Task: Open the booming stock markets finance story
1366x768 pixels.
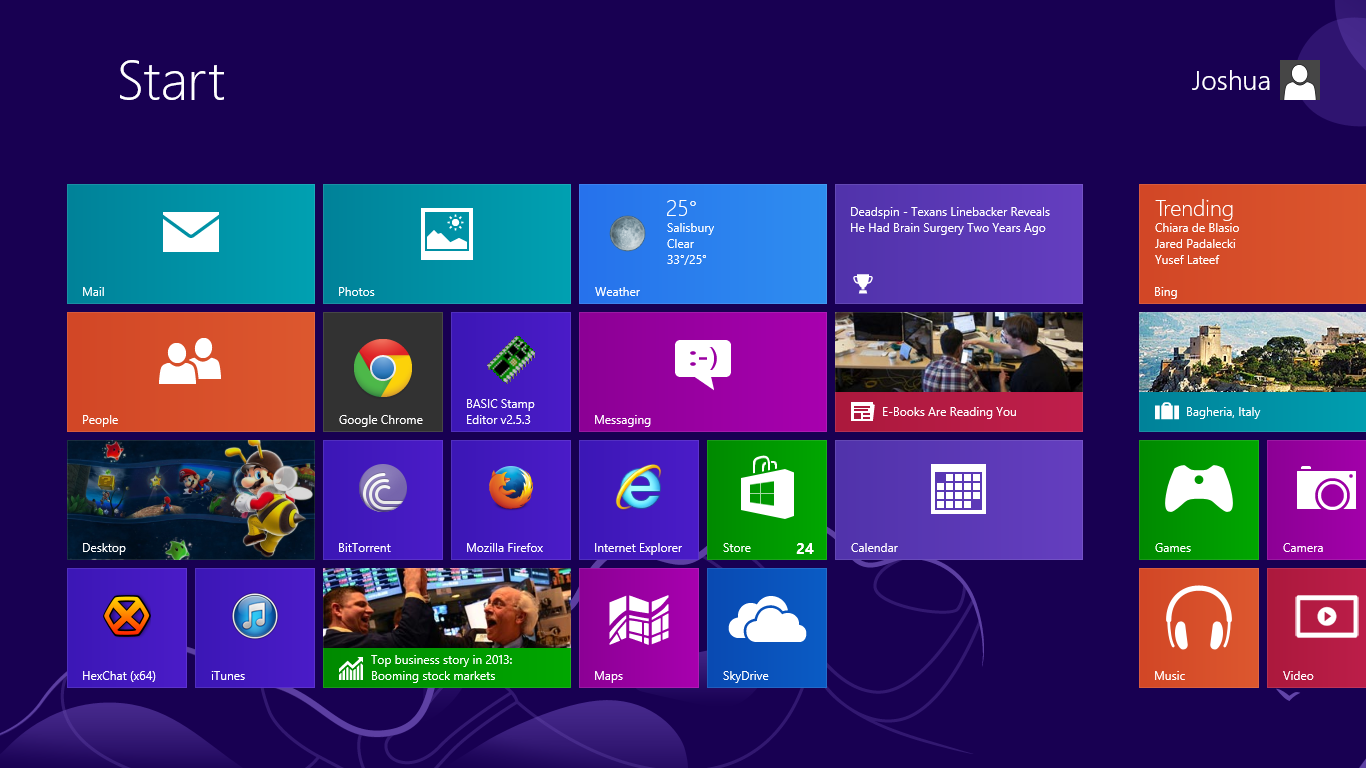Action: 446,627
